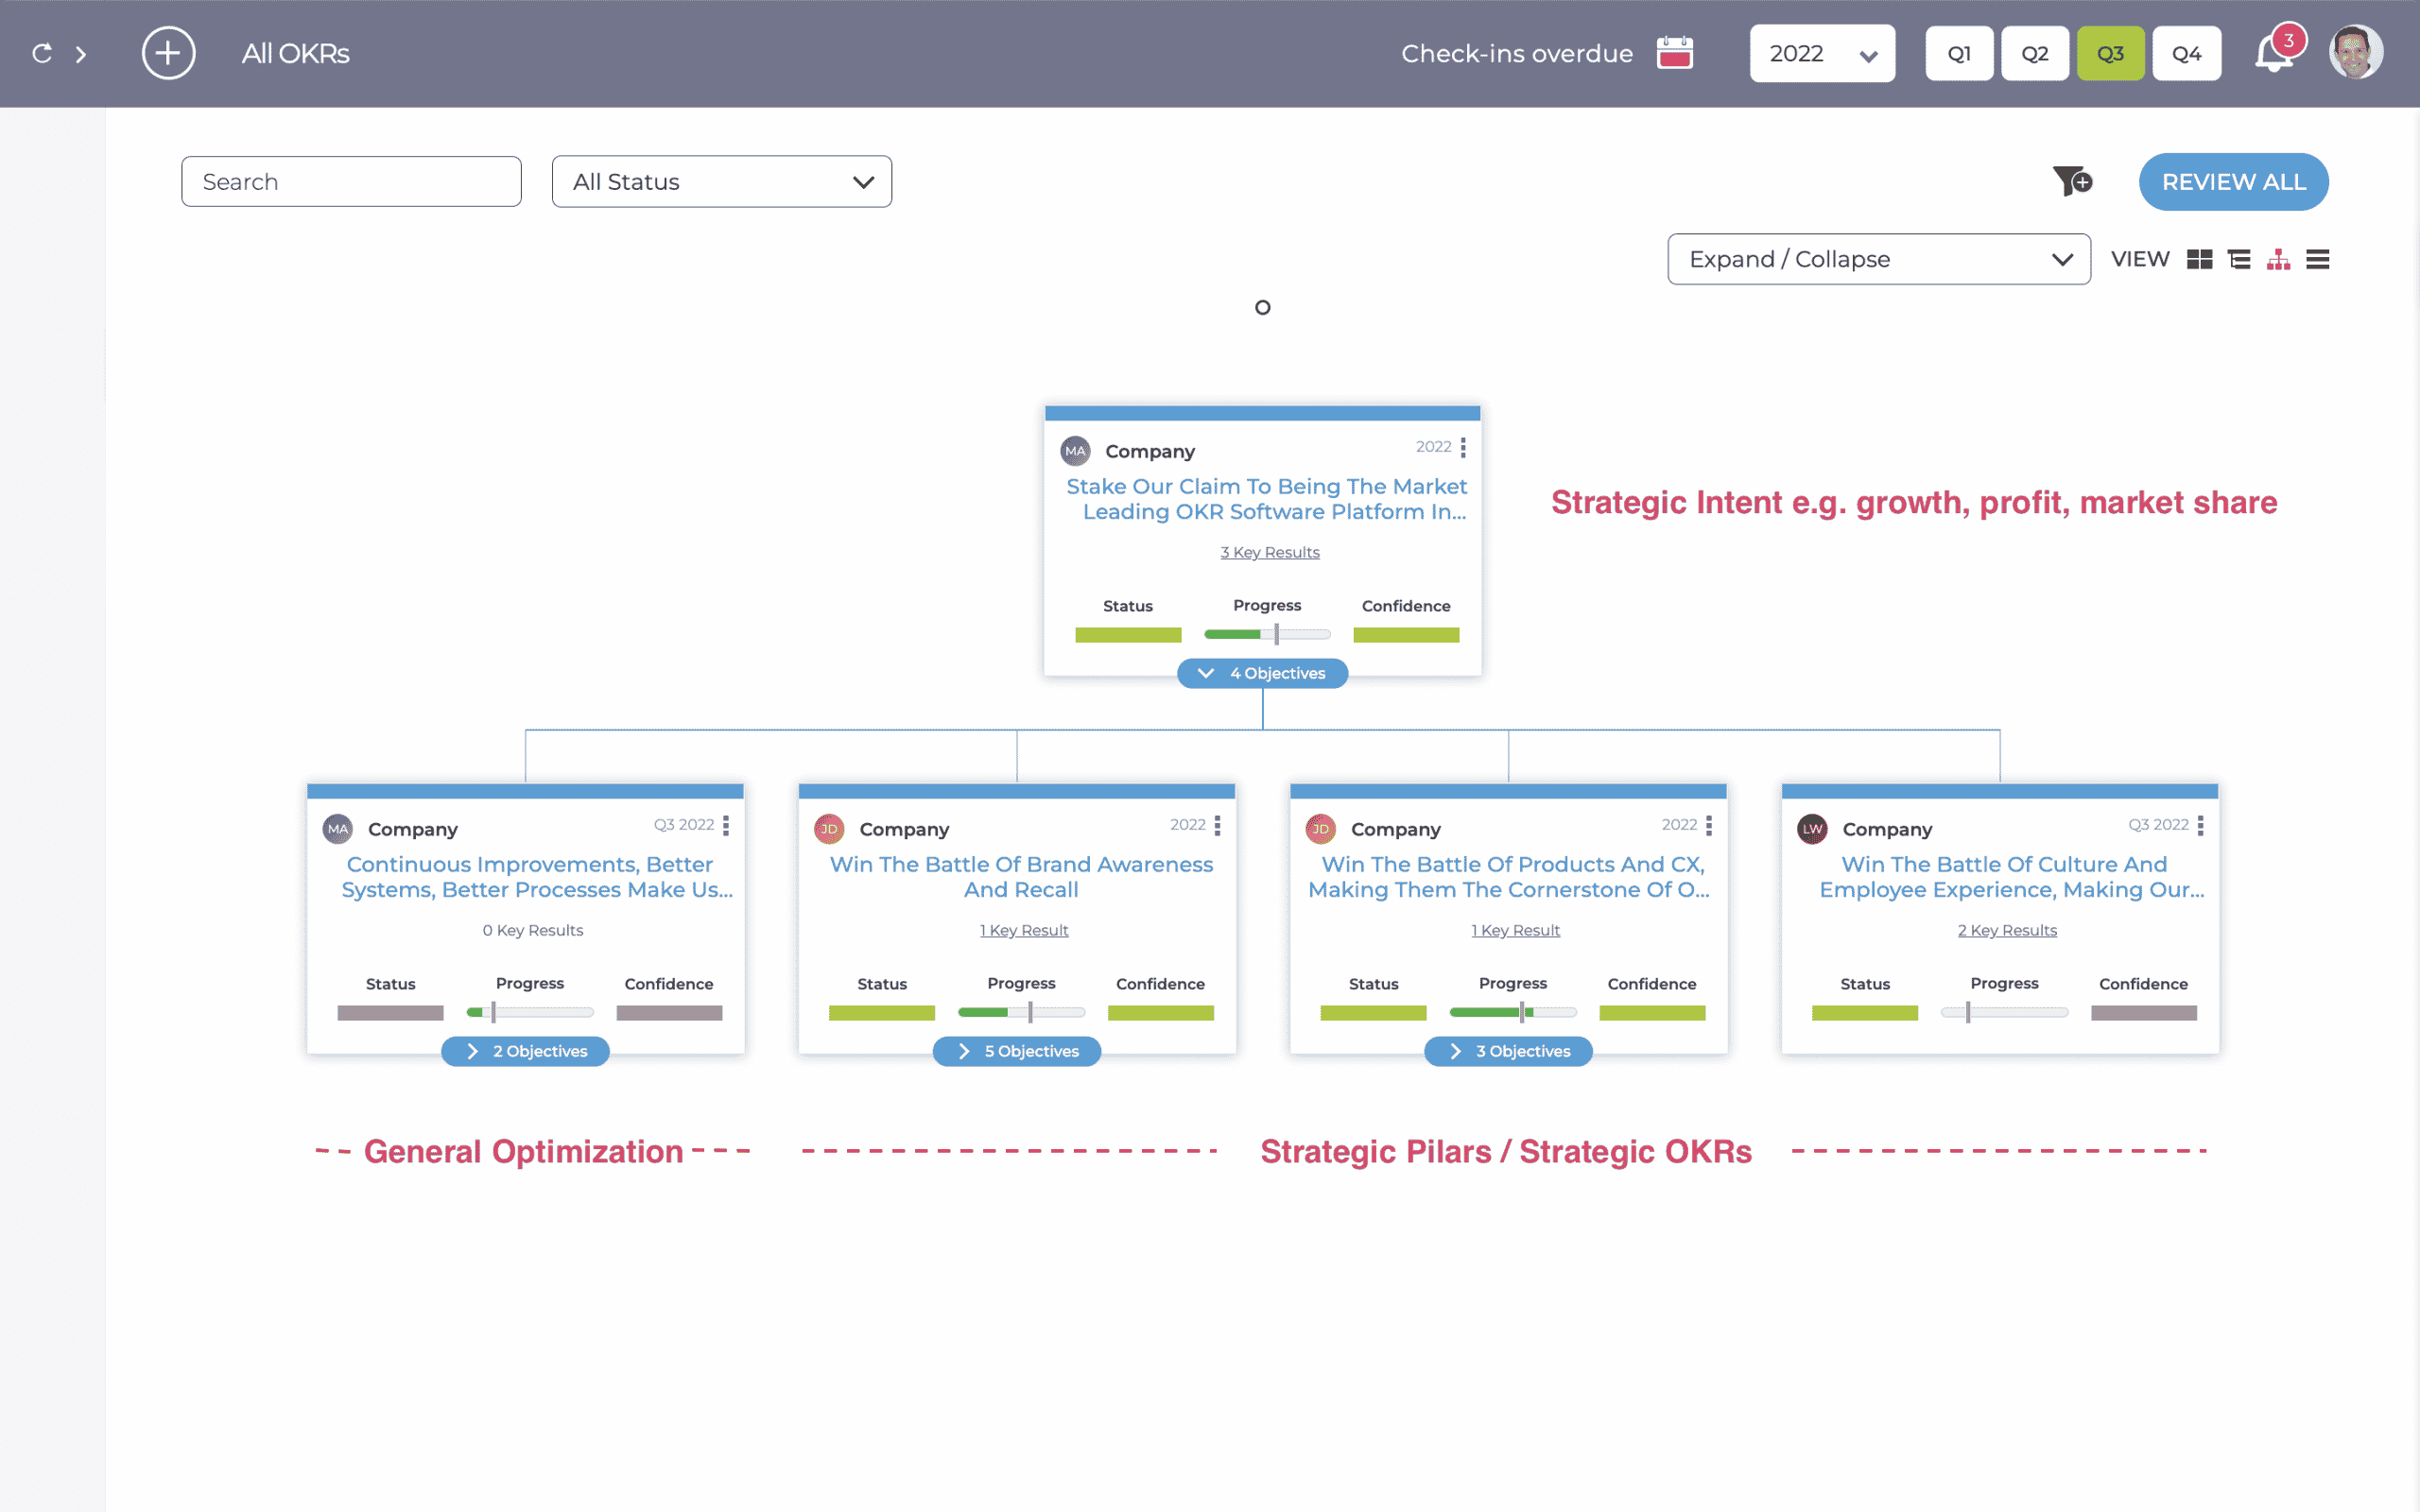Click REVIEW ALL button
The width and height of the screenshot is (2420, 1512).
pos(2234,181)
